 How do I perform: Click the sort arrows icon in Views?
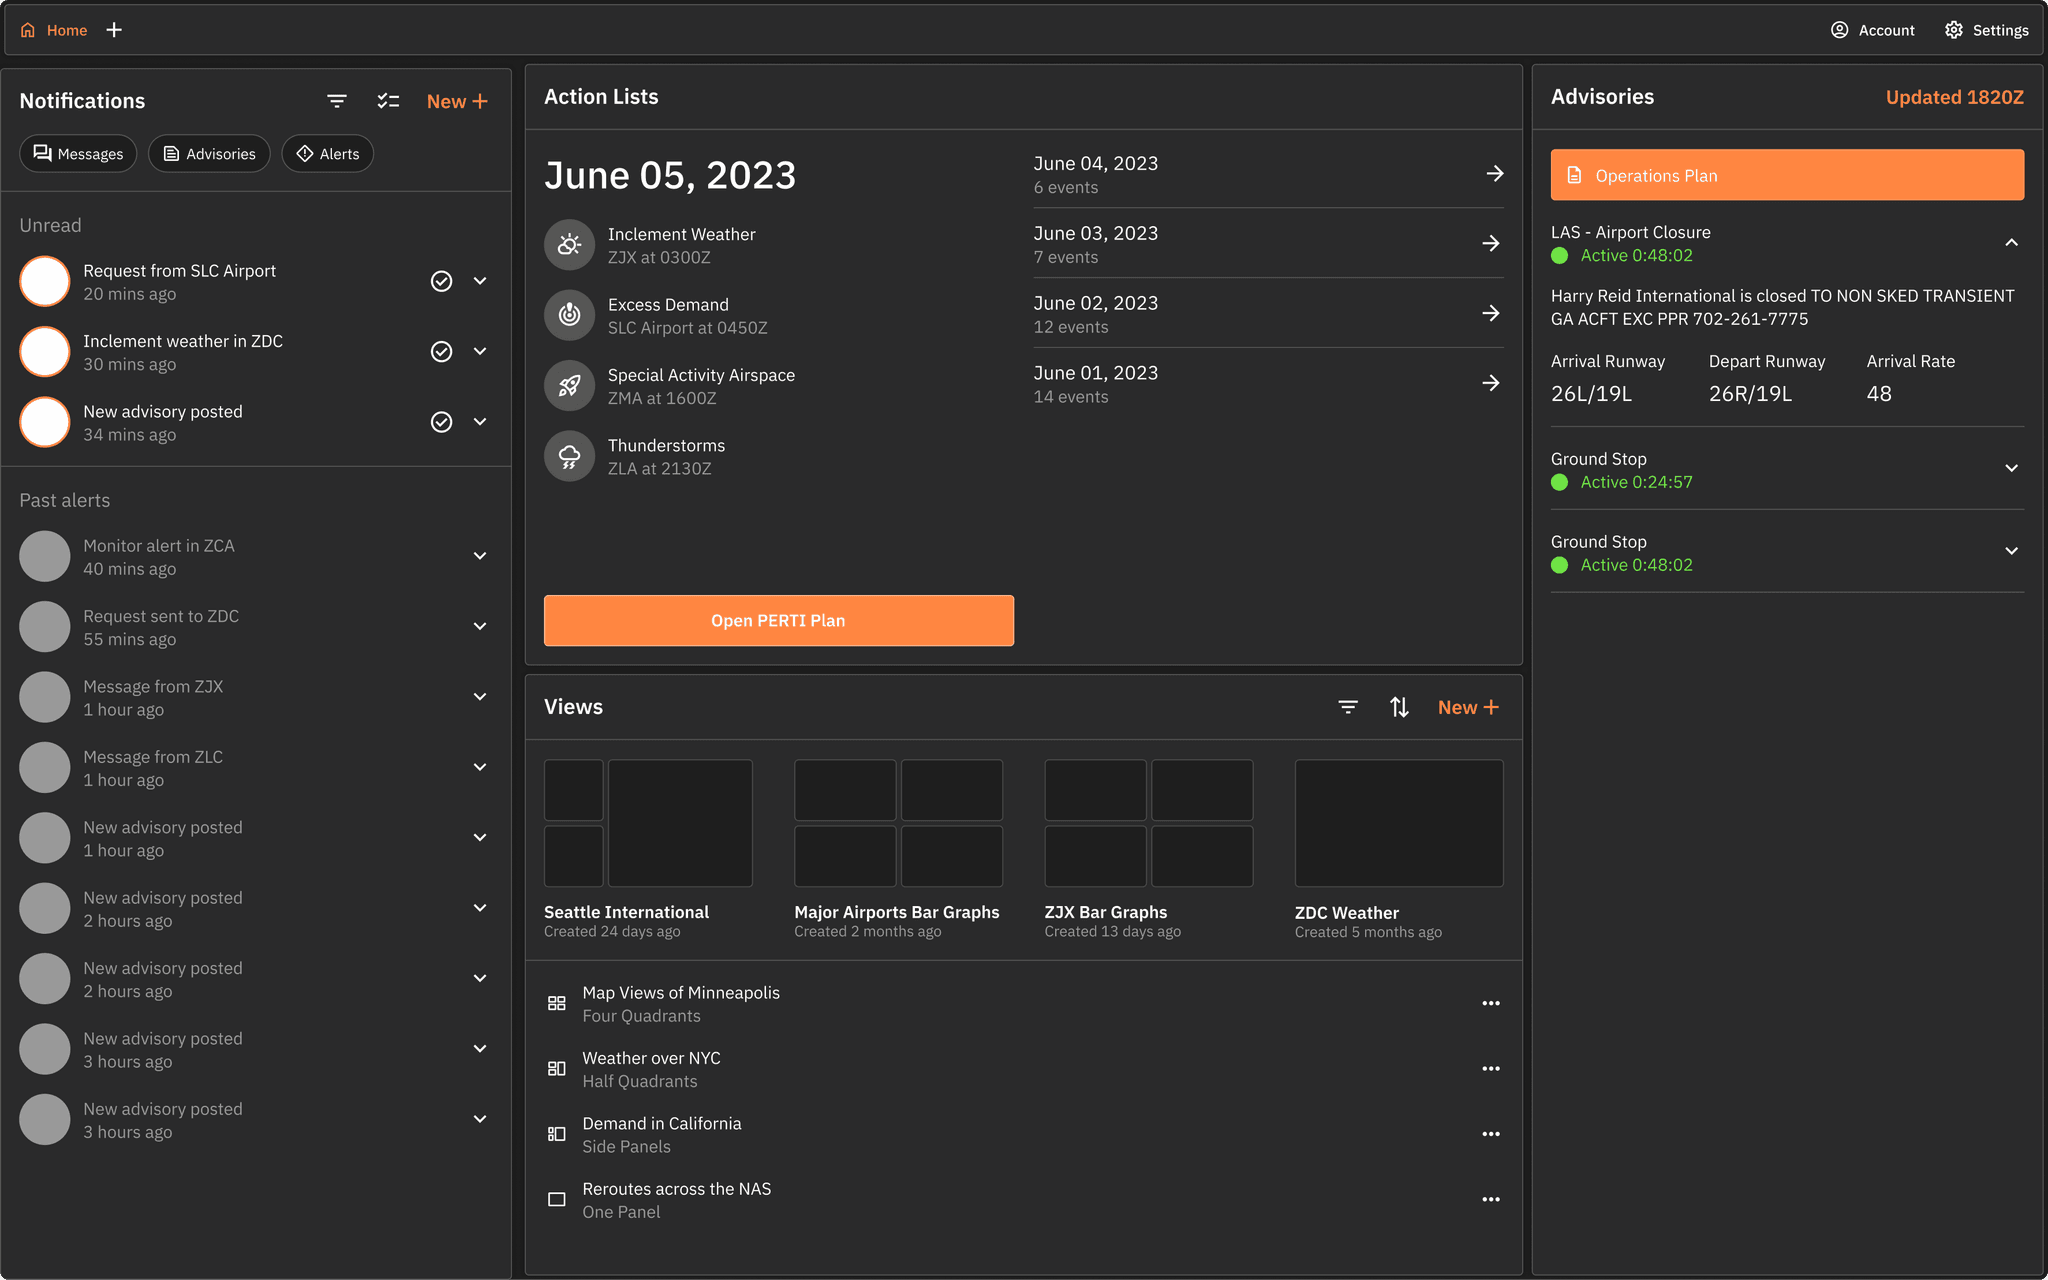[x=1399, y=707]
